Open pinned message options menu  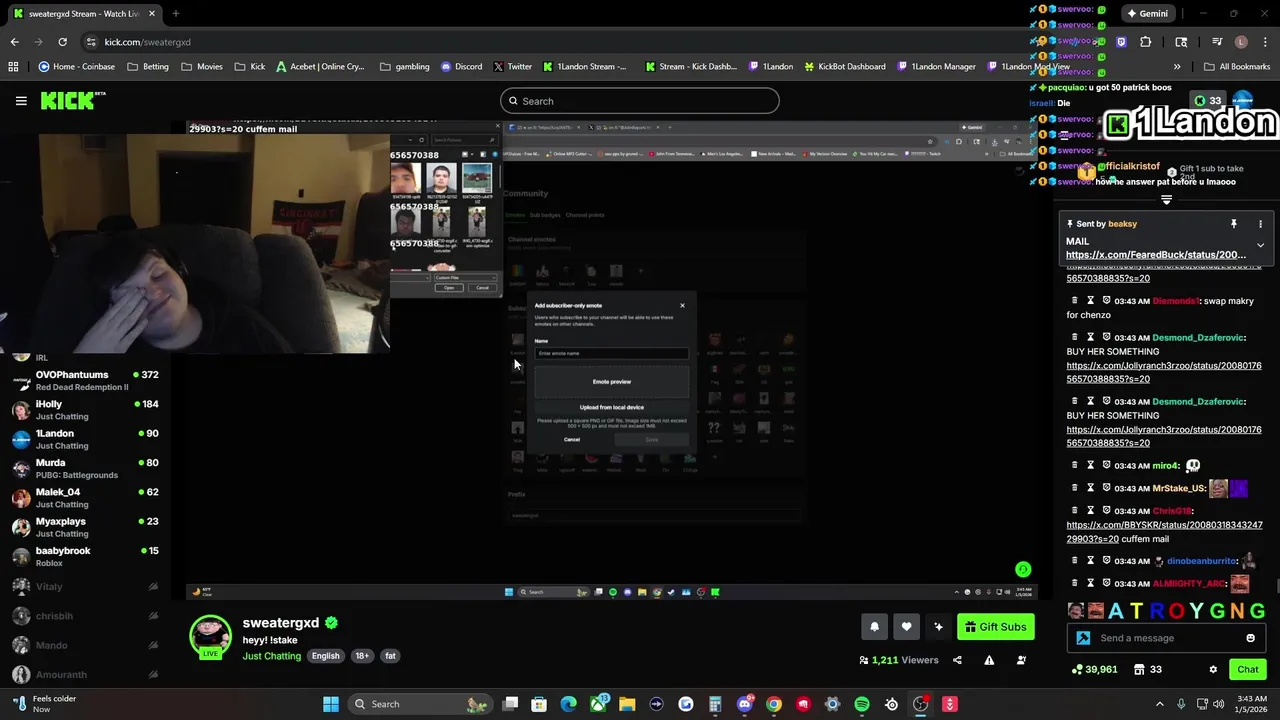1260,224
